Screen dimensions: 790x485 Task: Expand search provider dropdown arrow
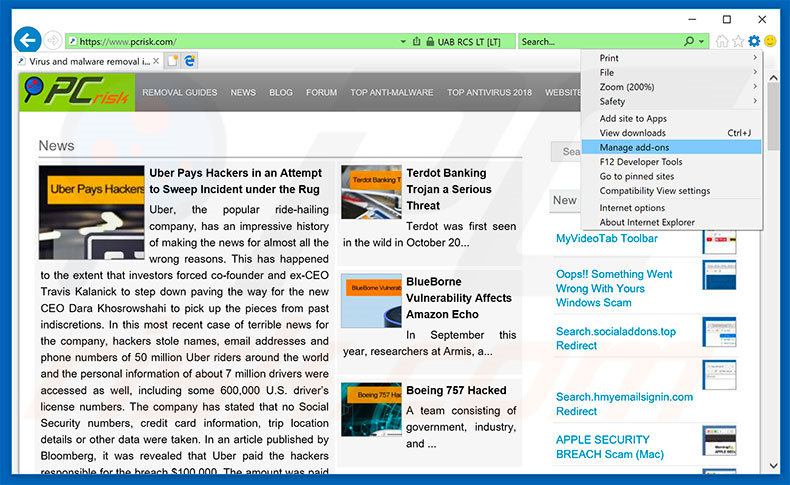point(701,42)
